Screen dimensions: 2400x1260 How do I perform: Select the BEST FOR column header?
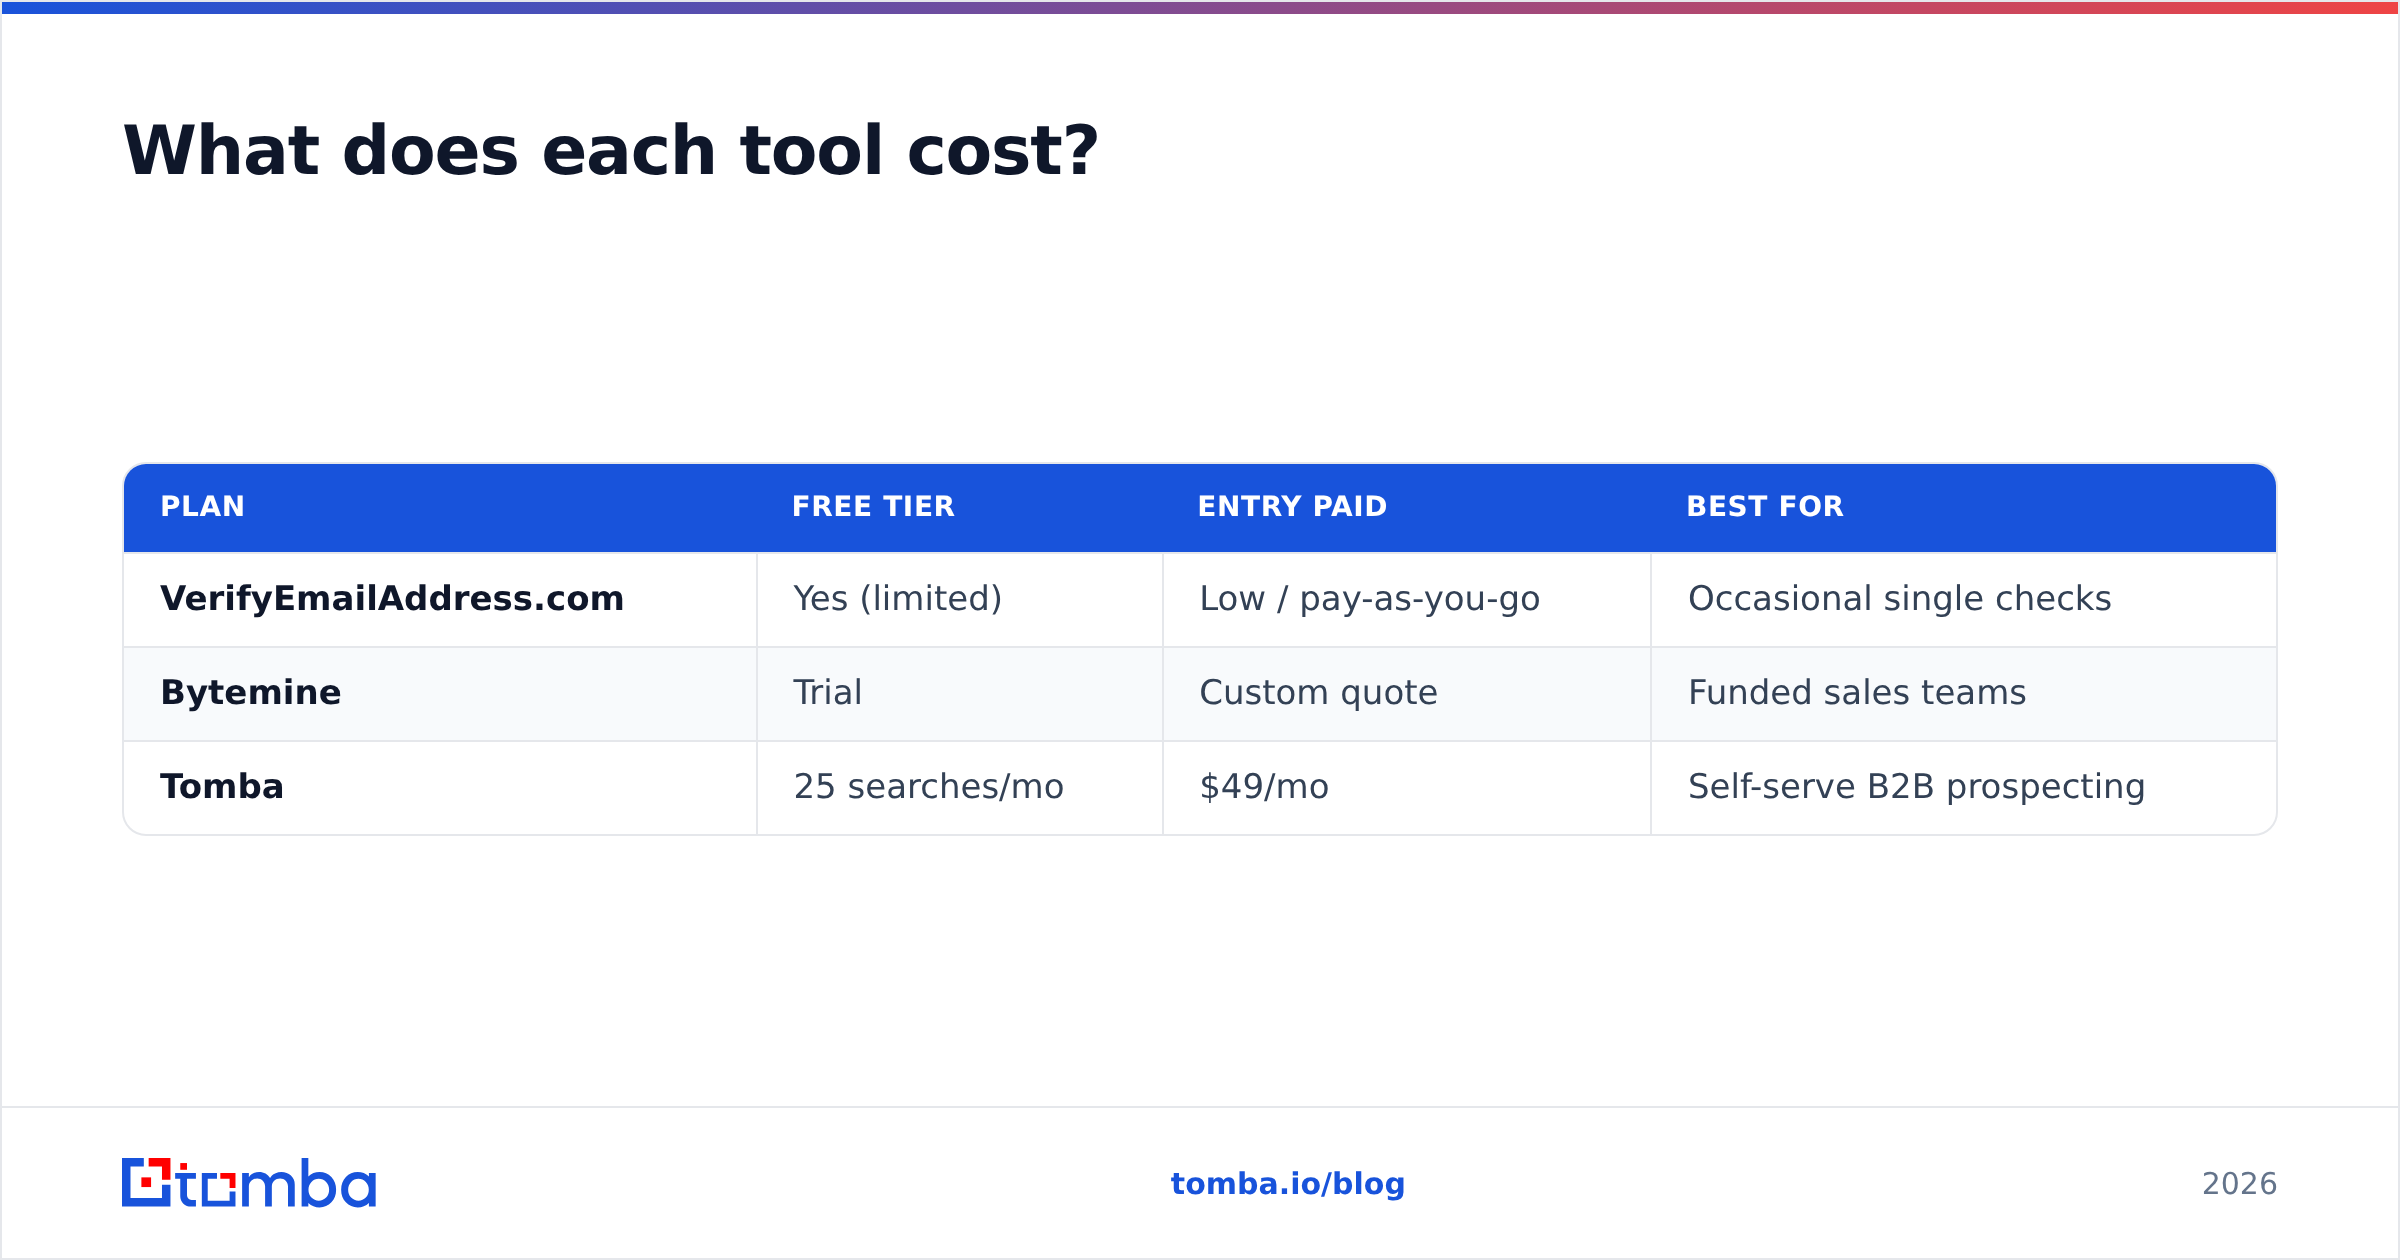(x=1964, y=507)
